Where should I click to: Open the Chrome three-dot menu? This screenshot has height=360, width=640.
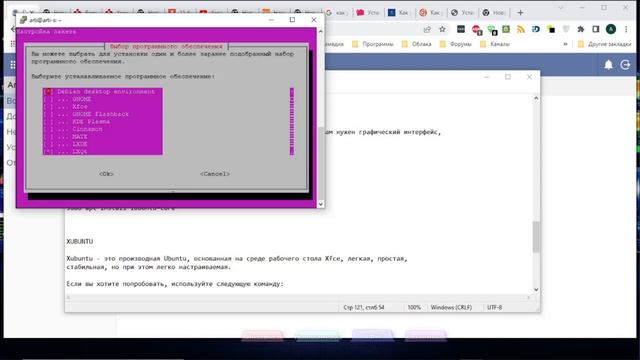(626, 29)
